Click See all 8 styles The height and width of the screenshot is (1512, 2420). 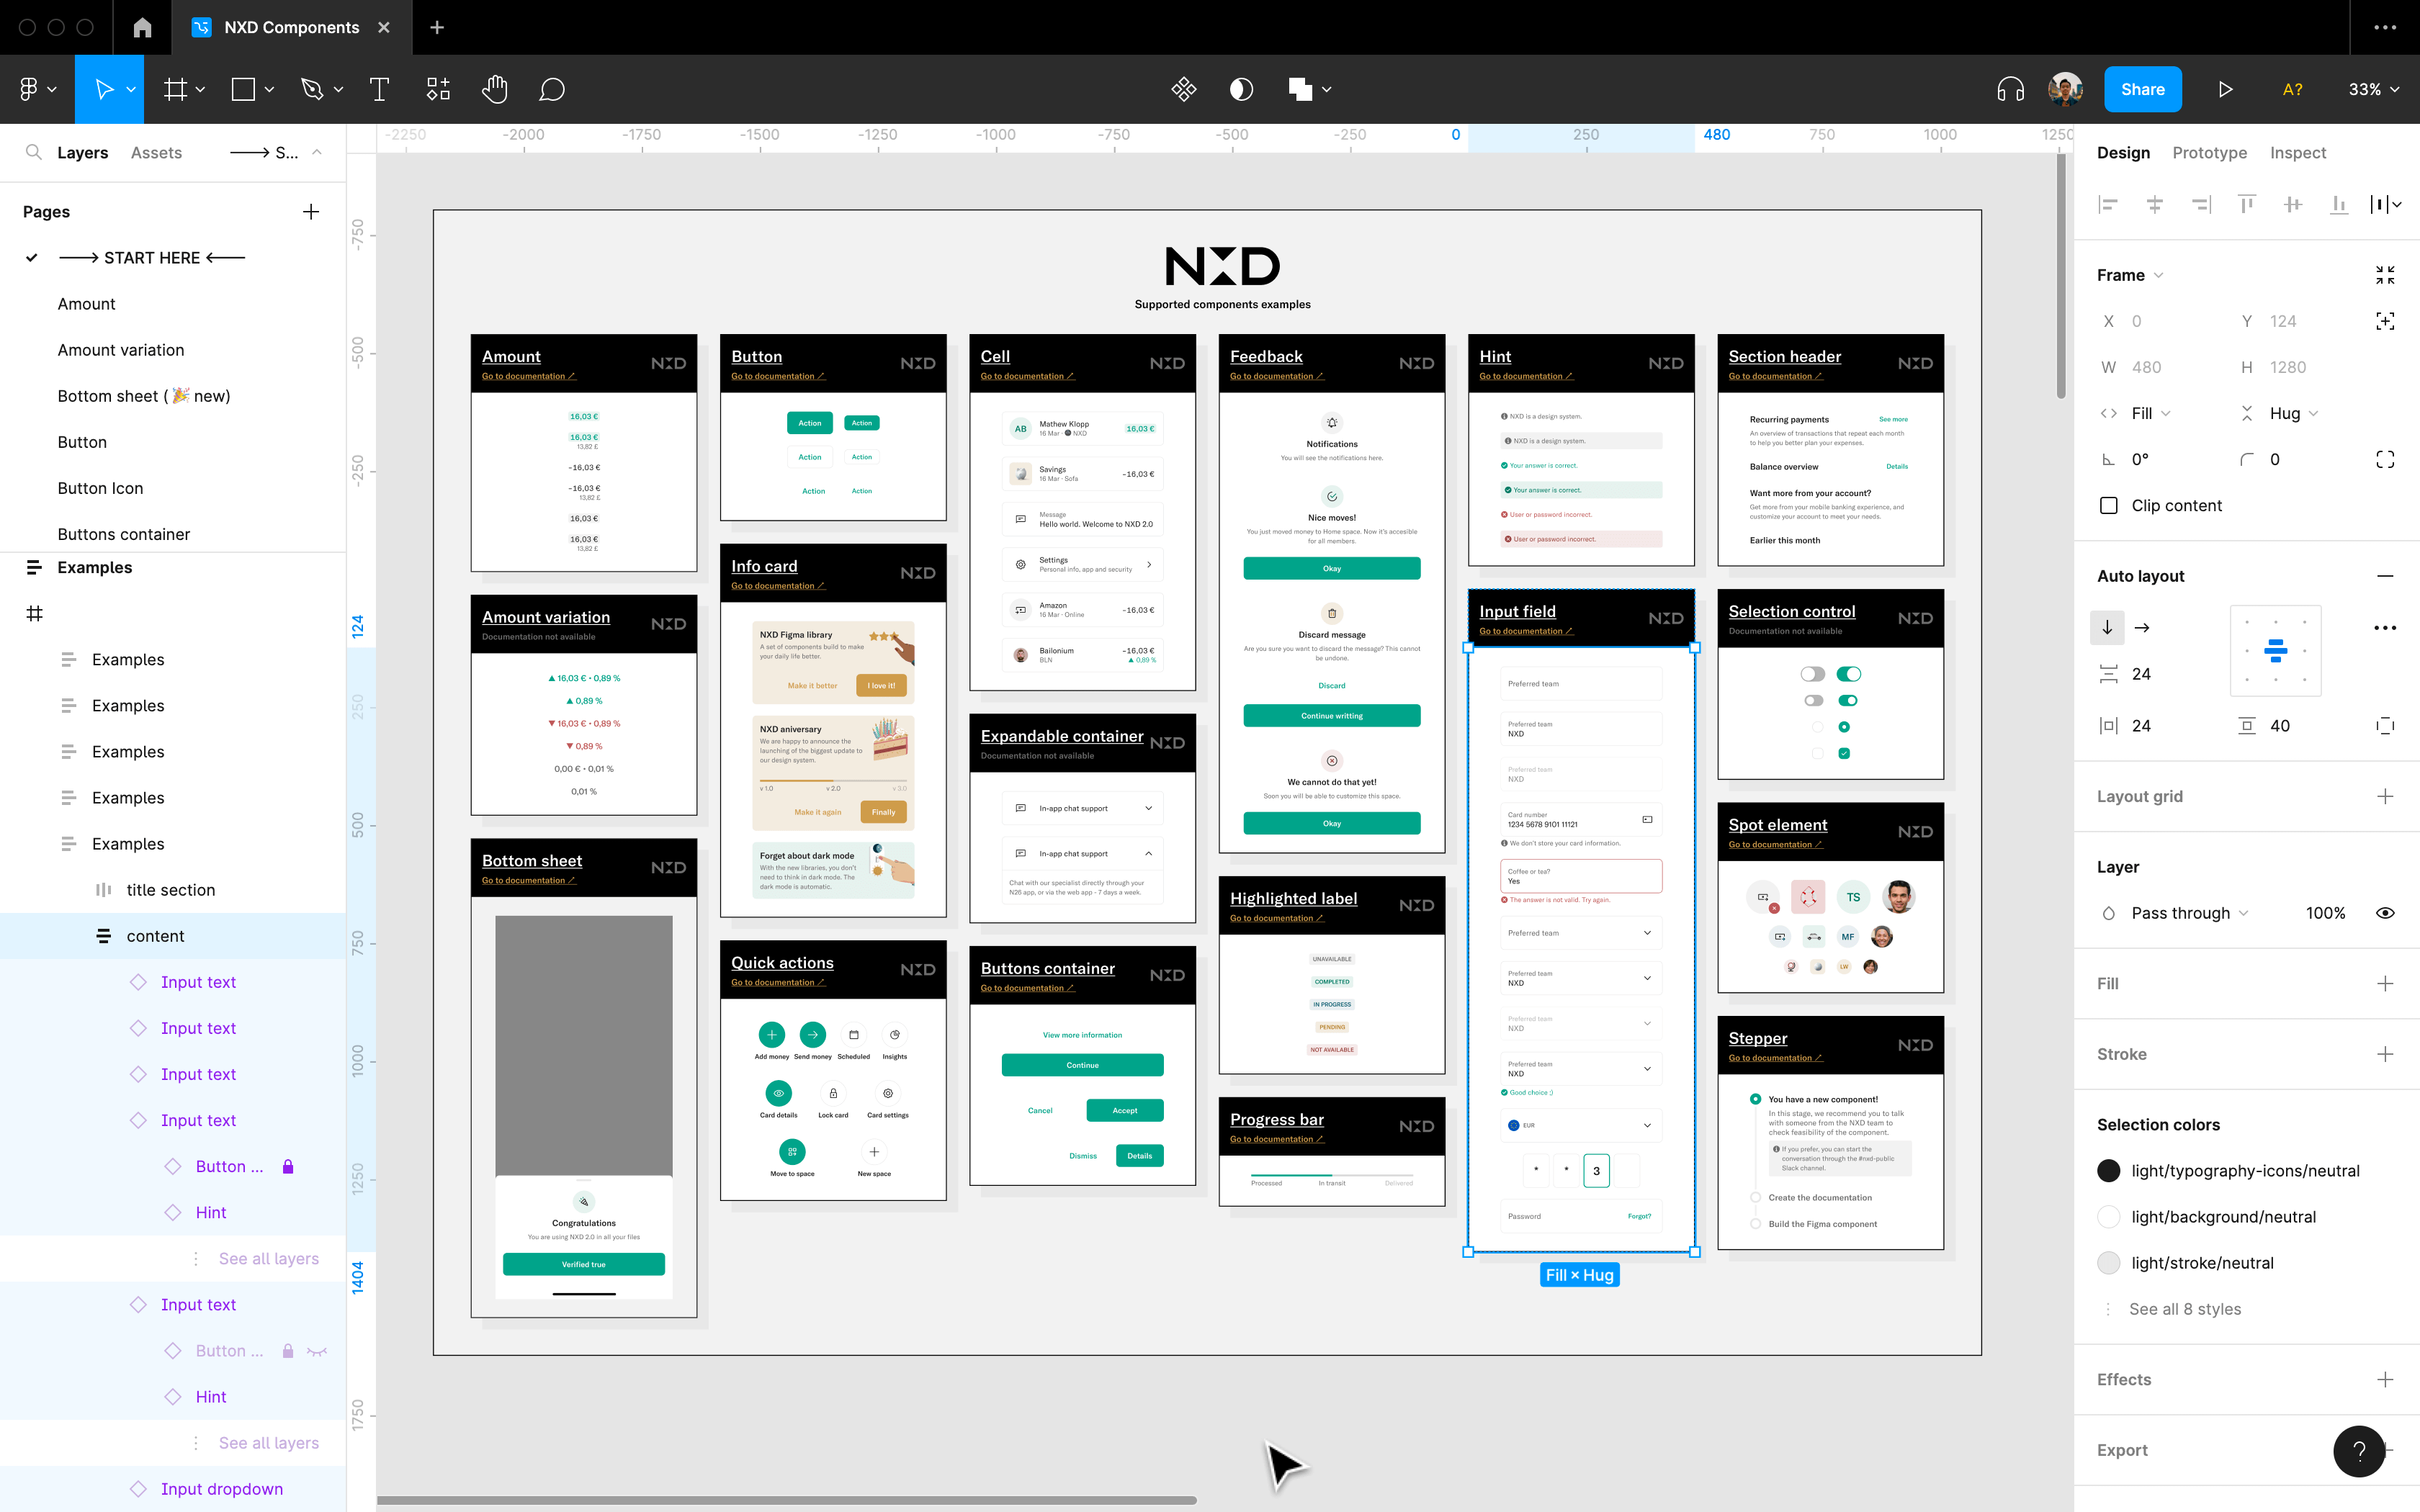coord(2184,1309)
